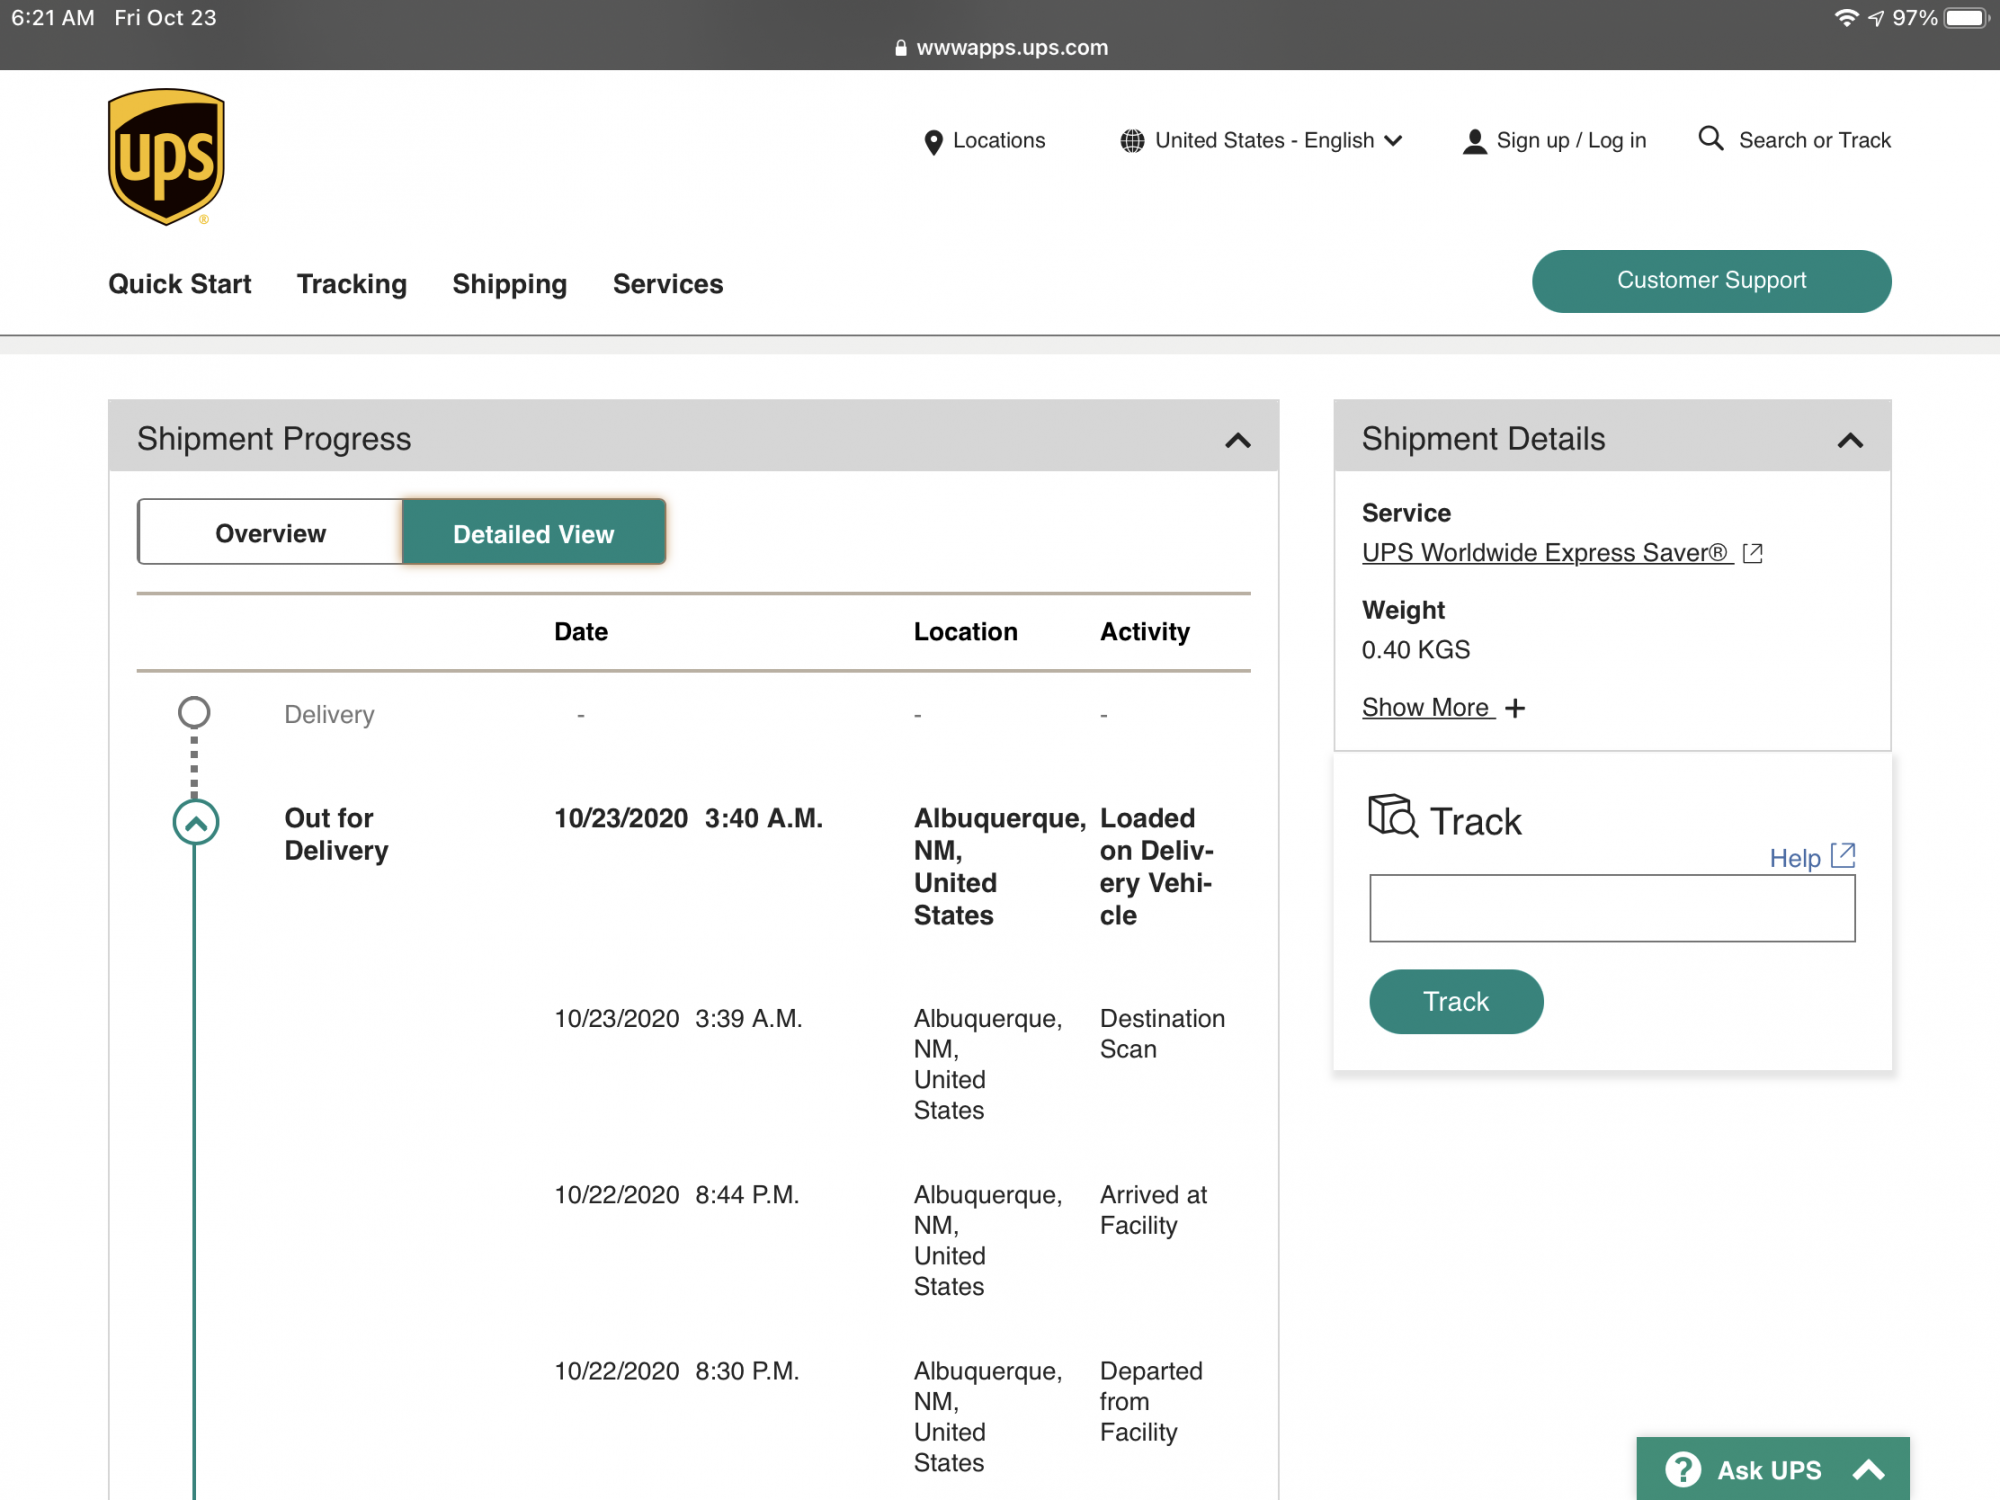
Task: Open the Quick Start menu
Action: (x=180, y=284)
